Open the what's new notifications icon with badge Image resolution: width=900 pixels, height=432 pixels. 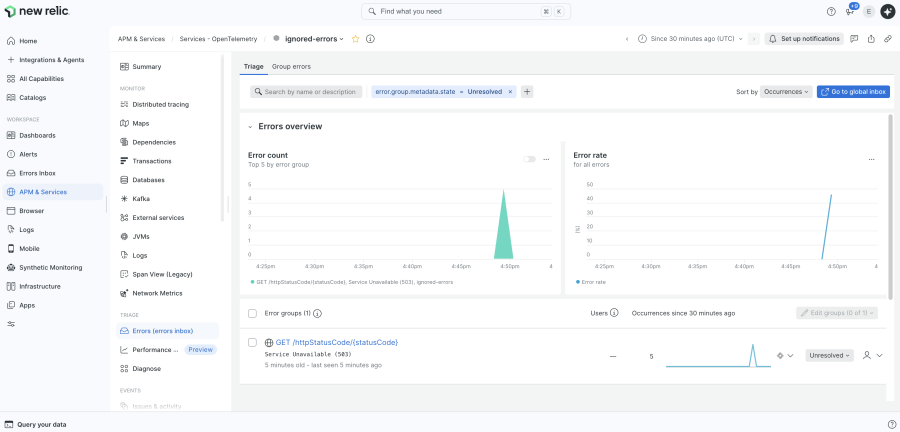(x=851, y=11)
